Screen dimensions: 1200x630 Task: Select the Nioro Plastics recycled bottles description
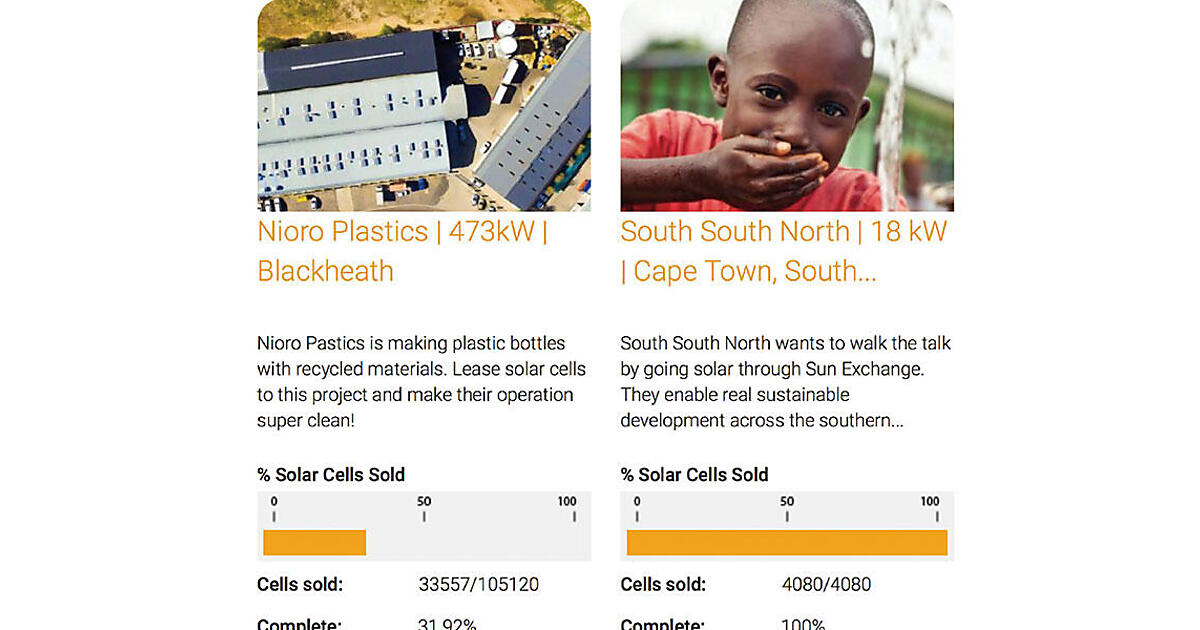click(422, 382)
